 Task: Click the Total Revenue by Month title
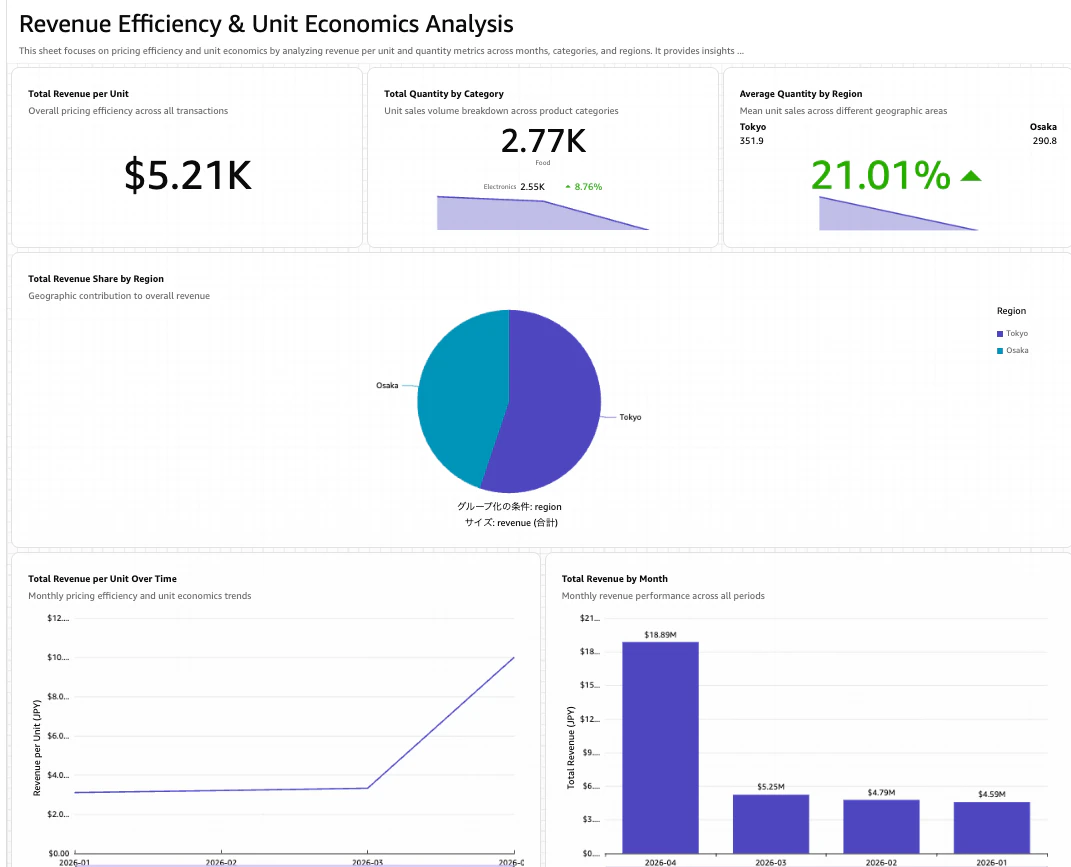click(x=615, y=579)
